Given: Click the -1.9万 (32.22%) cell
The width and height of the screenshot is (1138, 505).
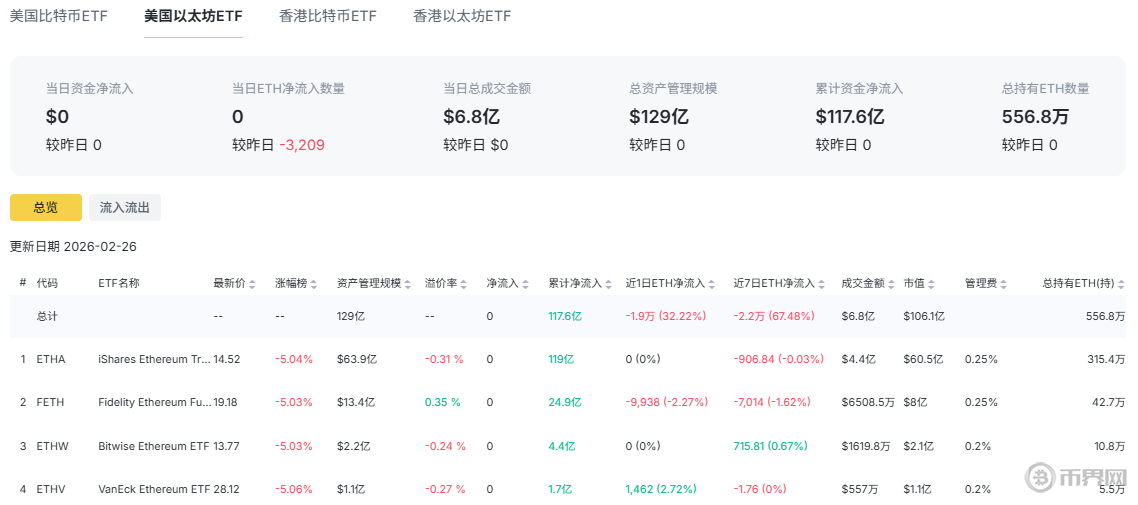Looking at the screenshot, I should [666, 316].
